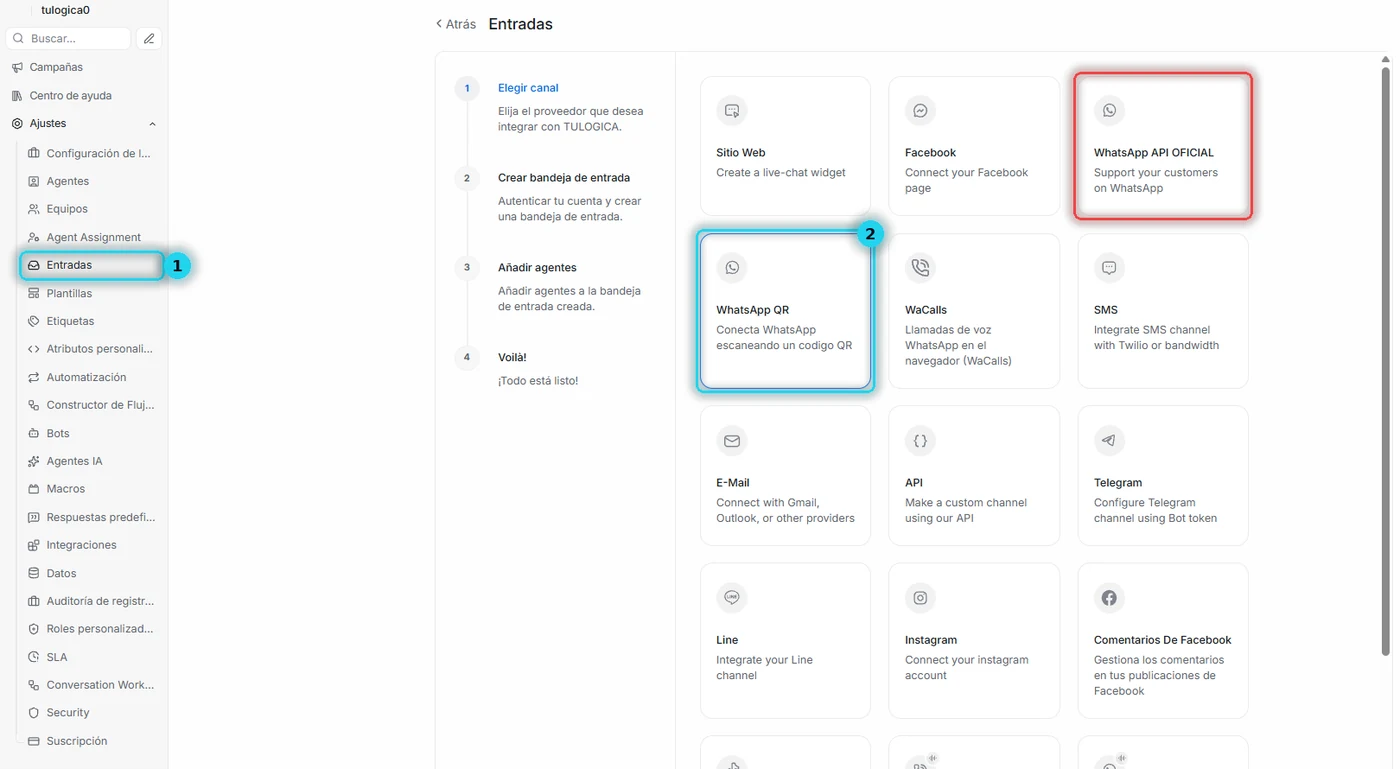
Task: Click into the Buscar search field
Action: (x=68, y=38)
